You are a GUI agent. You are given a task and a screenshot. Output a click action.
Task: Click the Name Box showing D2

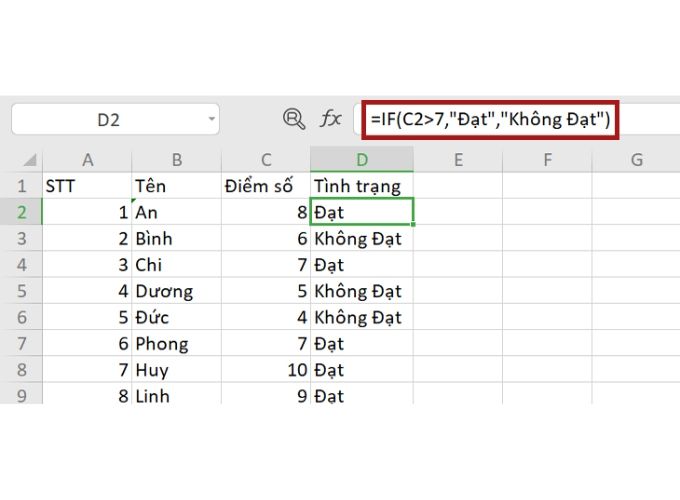(108, 120)
